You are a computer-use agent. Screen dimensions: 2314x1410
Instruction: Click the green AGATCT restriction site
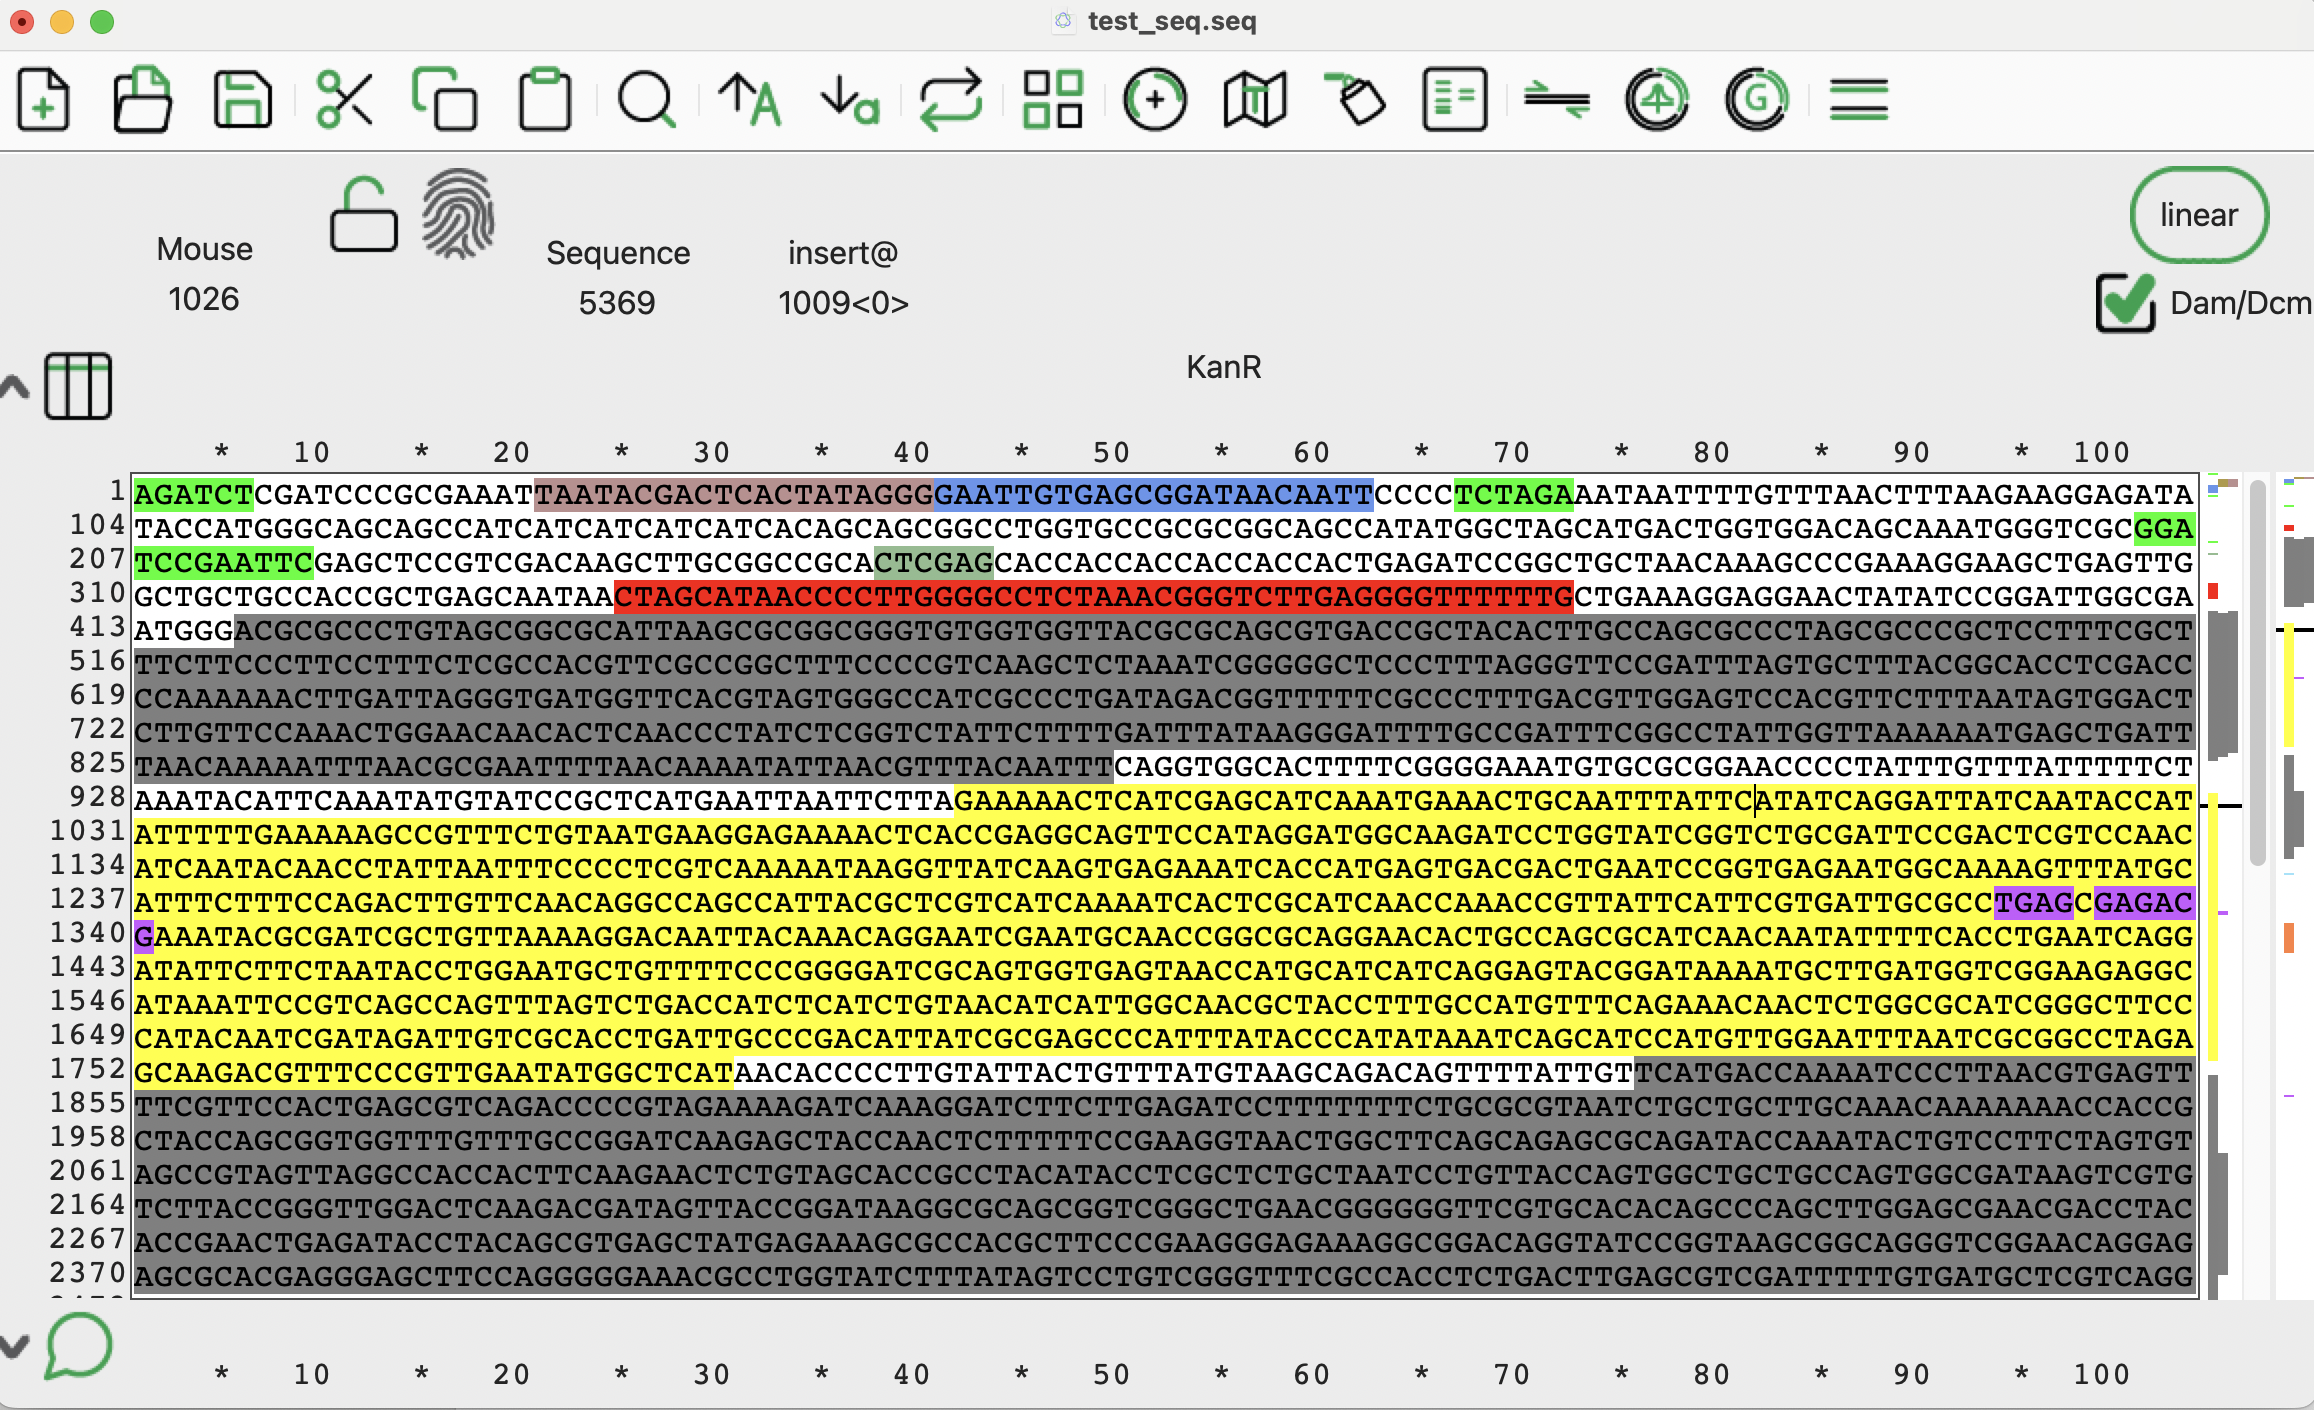(x=194, y=495)
